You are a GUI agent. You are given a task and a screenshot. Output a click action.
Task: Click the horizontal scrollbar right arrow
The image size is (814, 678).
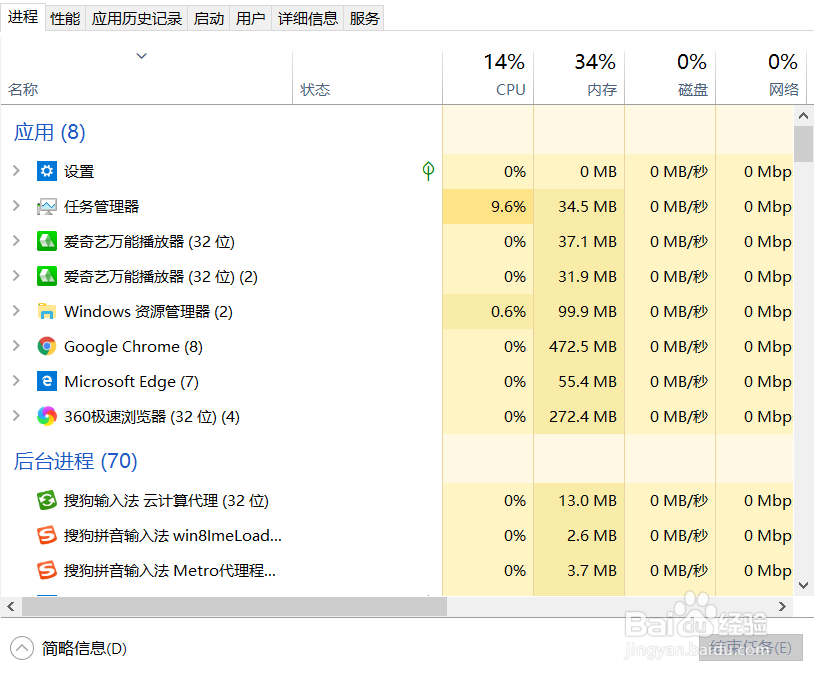[x=782, y=606]
